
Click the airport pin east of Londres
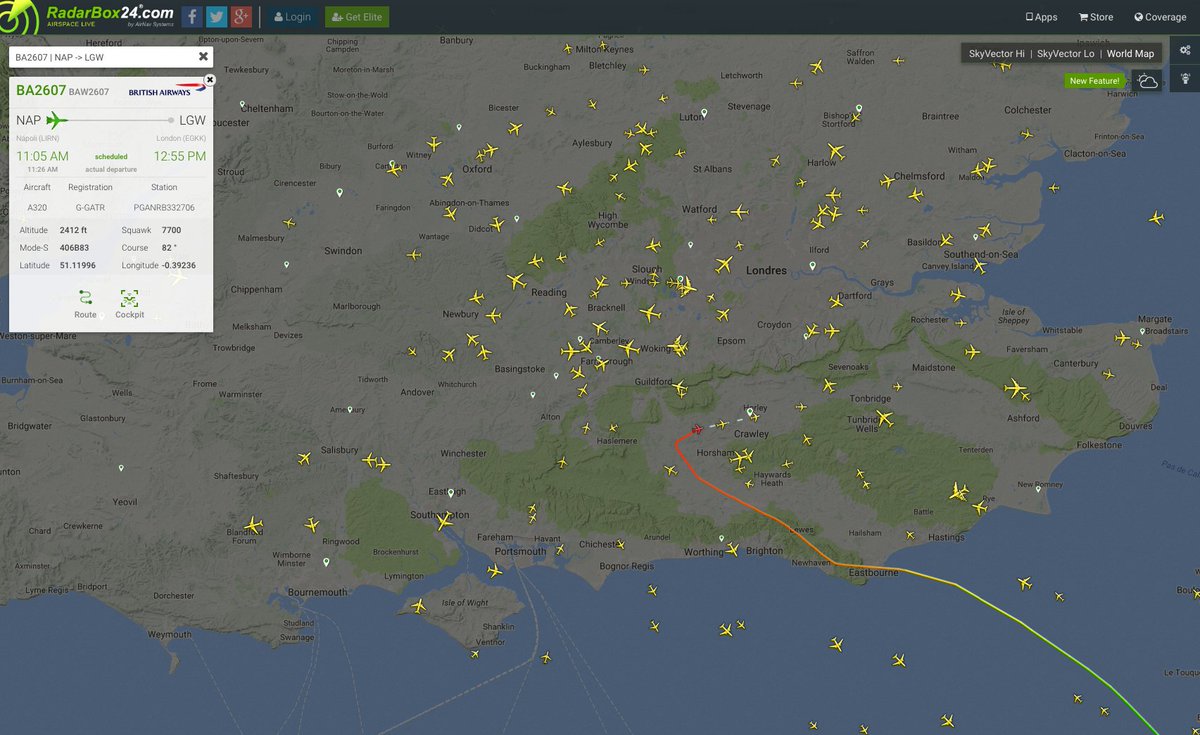812,266
